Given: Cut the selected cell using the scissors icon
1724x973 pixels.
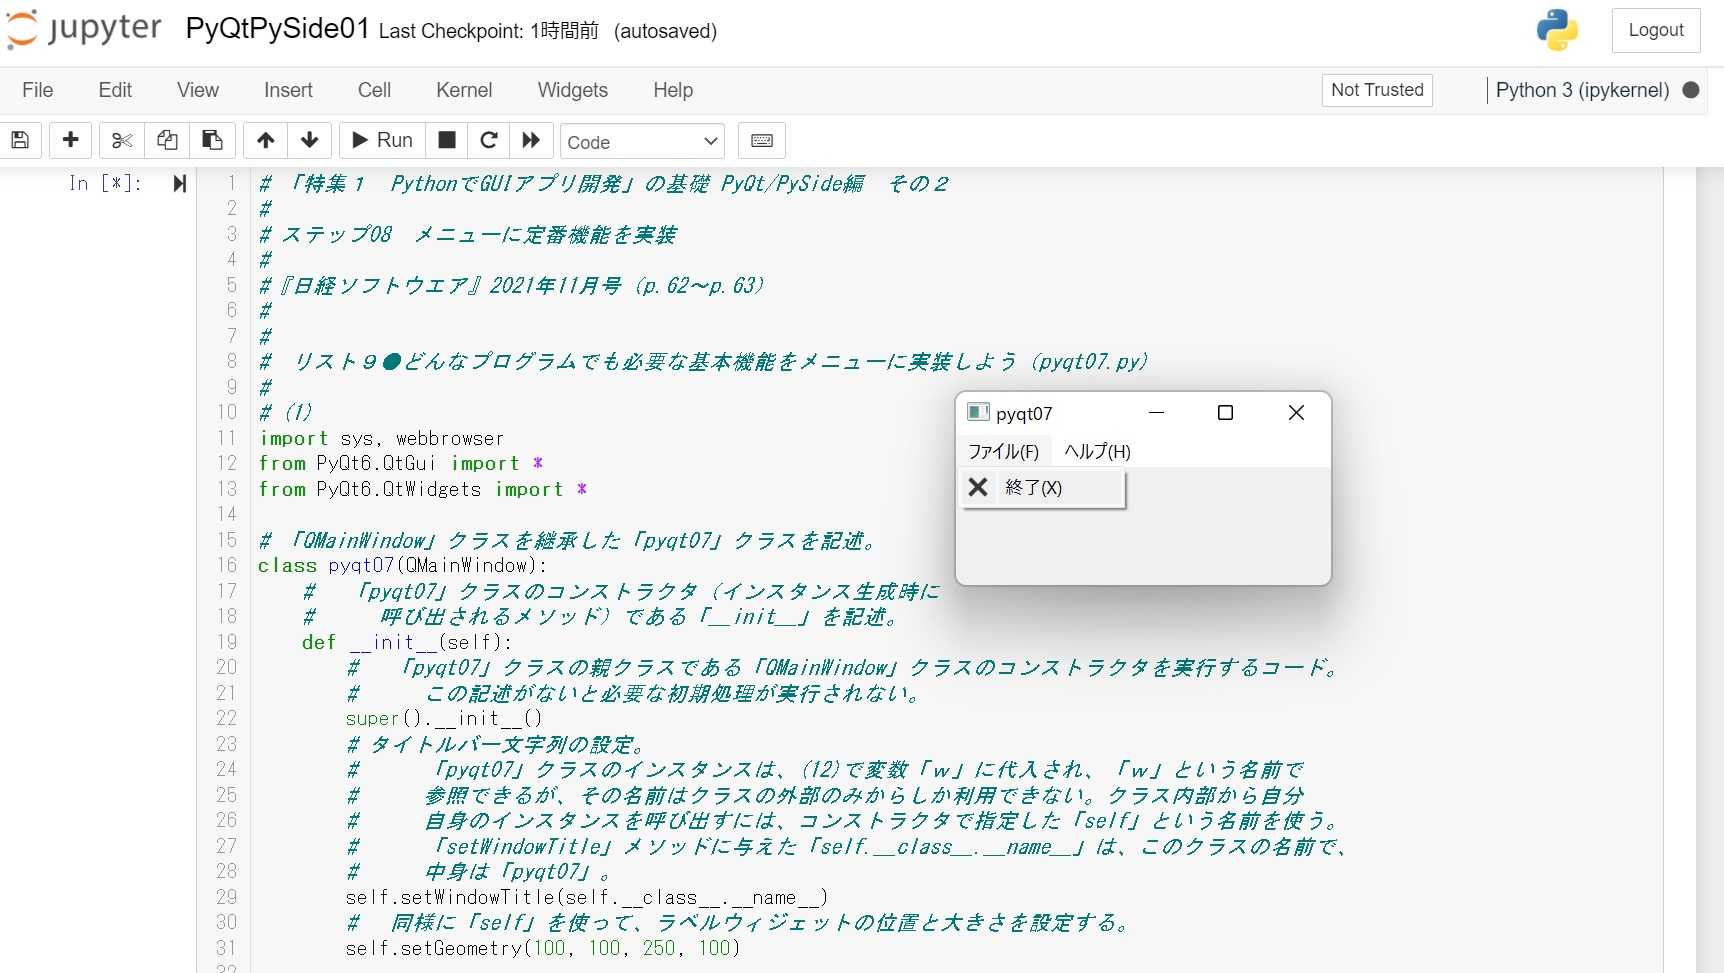Looking at the screenshot, I should pyautogui.click(x=120, y=140).
